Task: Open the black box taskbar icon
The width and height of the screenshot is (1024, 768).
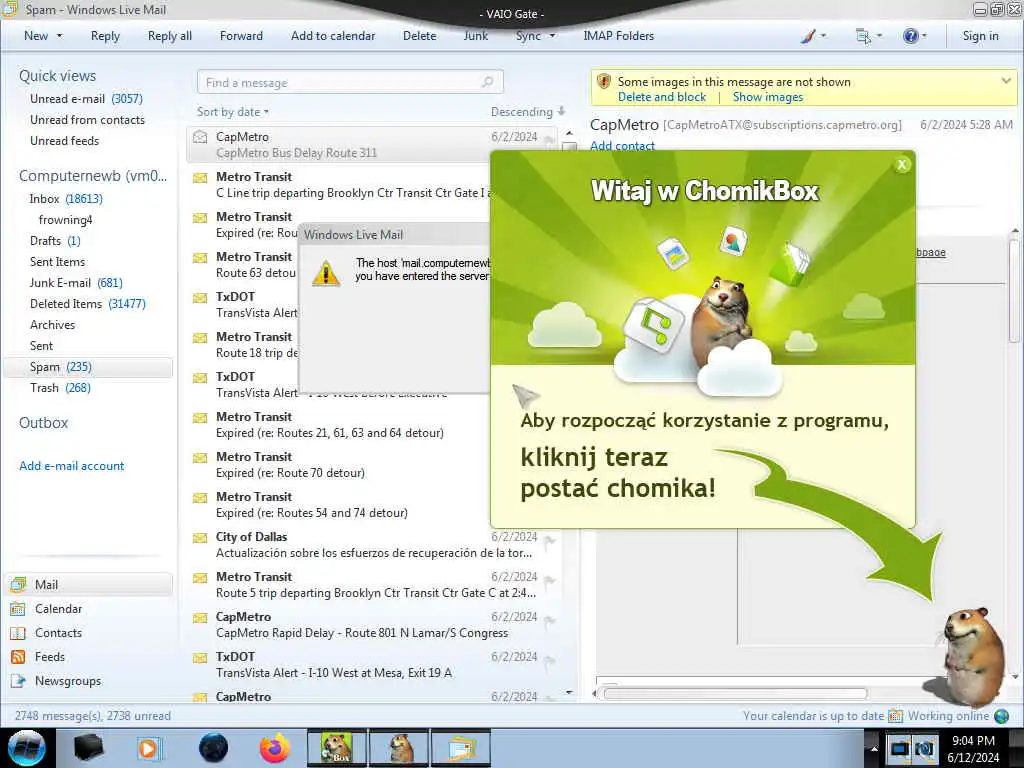Action: (x=88, y=748)
